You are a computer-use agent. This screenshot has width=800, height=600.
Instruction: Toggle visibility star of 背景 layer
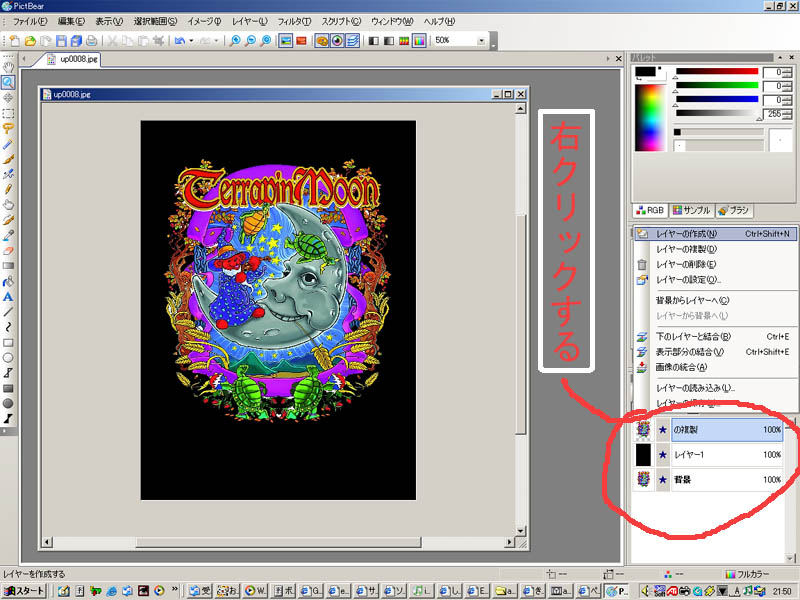[x=663, y=480]
